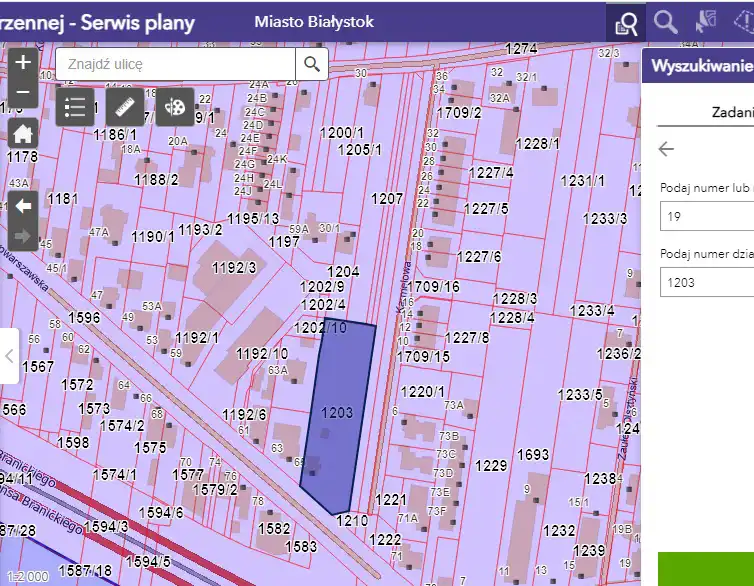Go back using the panel arrow

667,149
